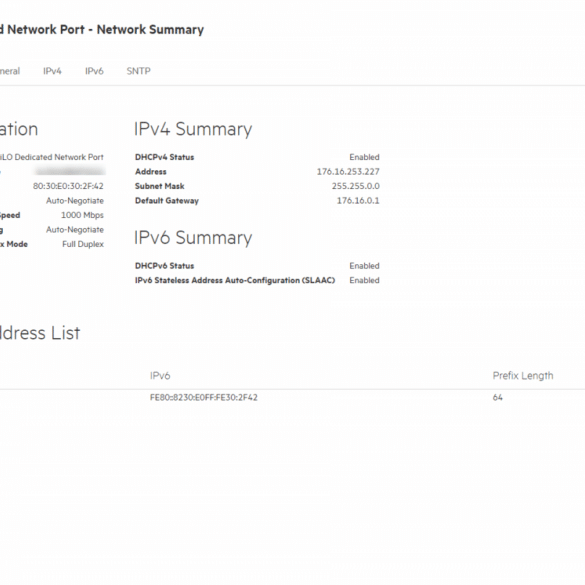Click the DHCPv4 Status Enabled value
This screenshot has width=585, height=585.
point(364,157)
